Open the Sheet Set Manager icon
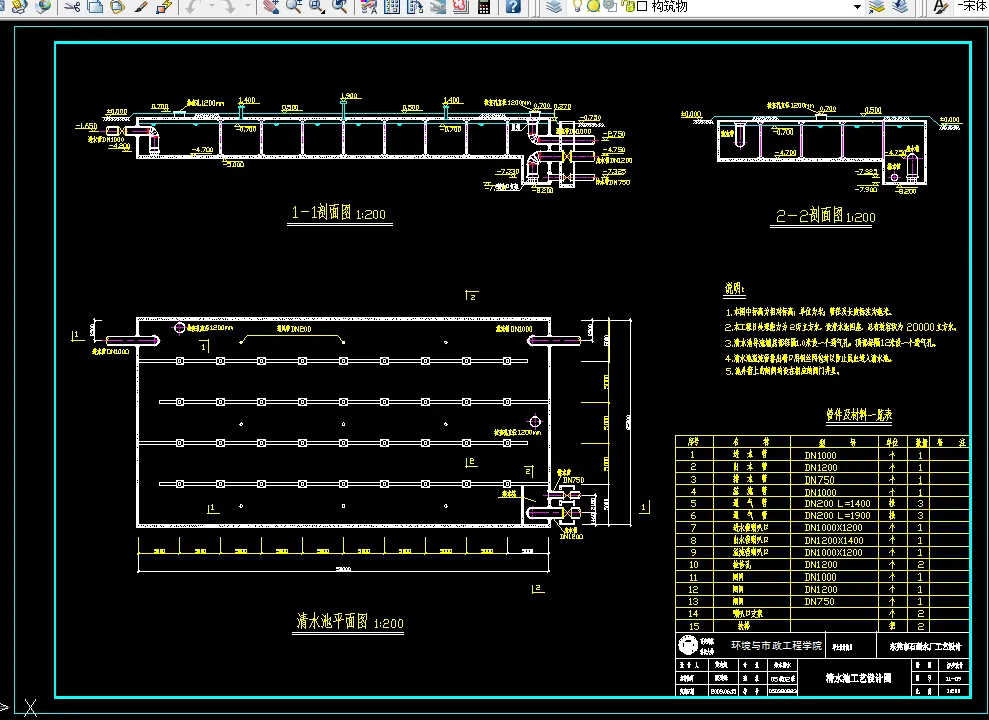This screenshot has width=989, height=720. [437, 6]
